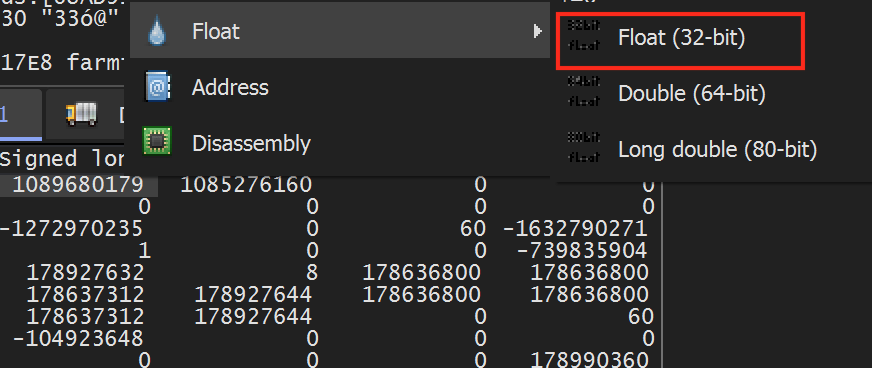Screen dimensions: 872x368
Task: Select dump value 1085276160
Action: [246, 185]
